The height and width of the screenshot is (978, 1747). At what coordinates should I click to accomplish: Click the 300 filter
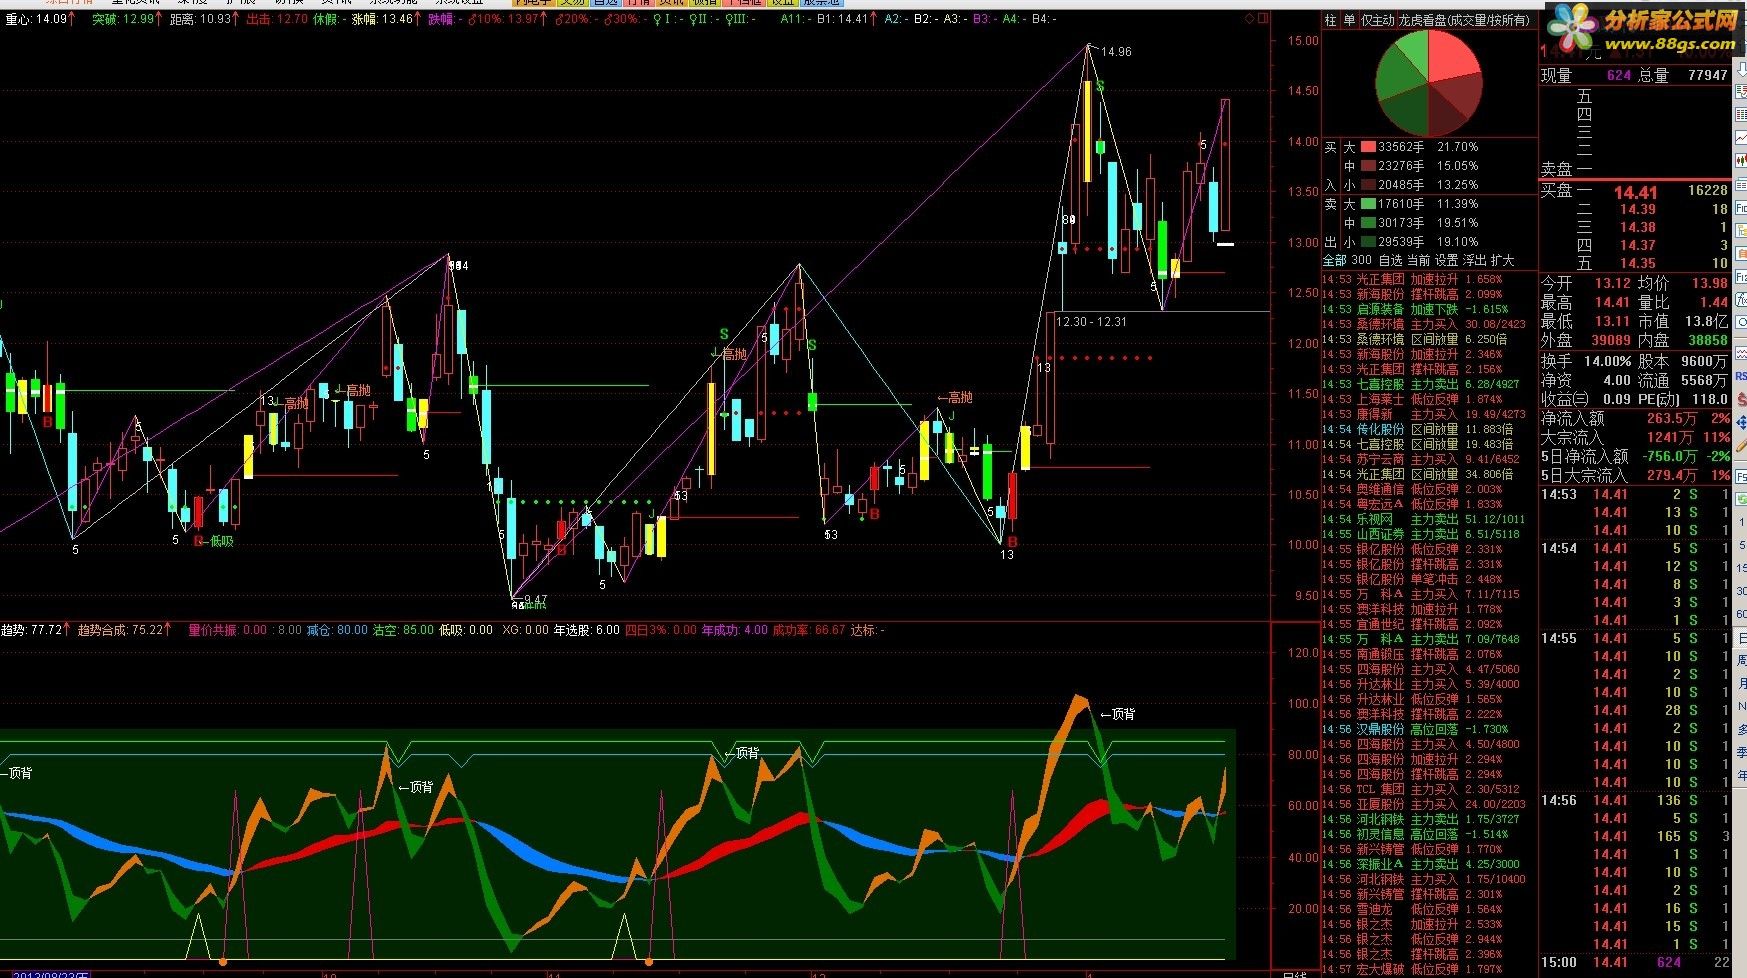coord(1361,260)
